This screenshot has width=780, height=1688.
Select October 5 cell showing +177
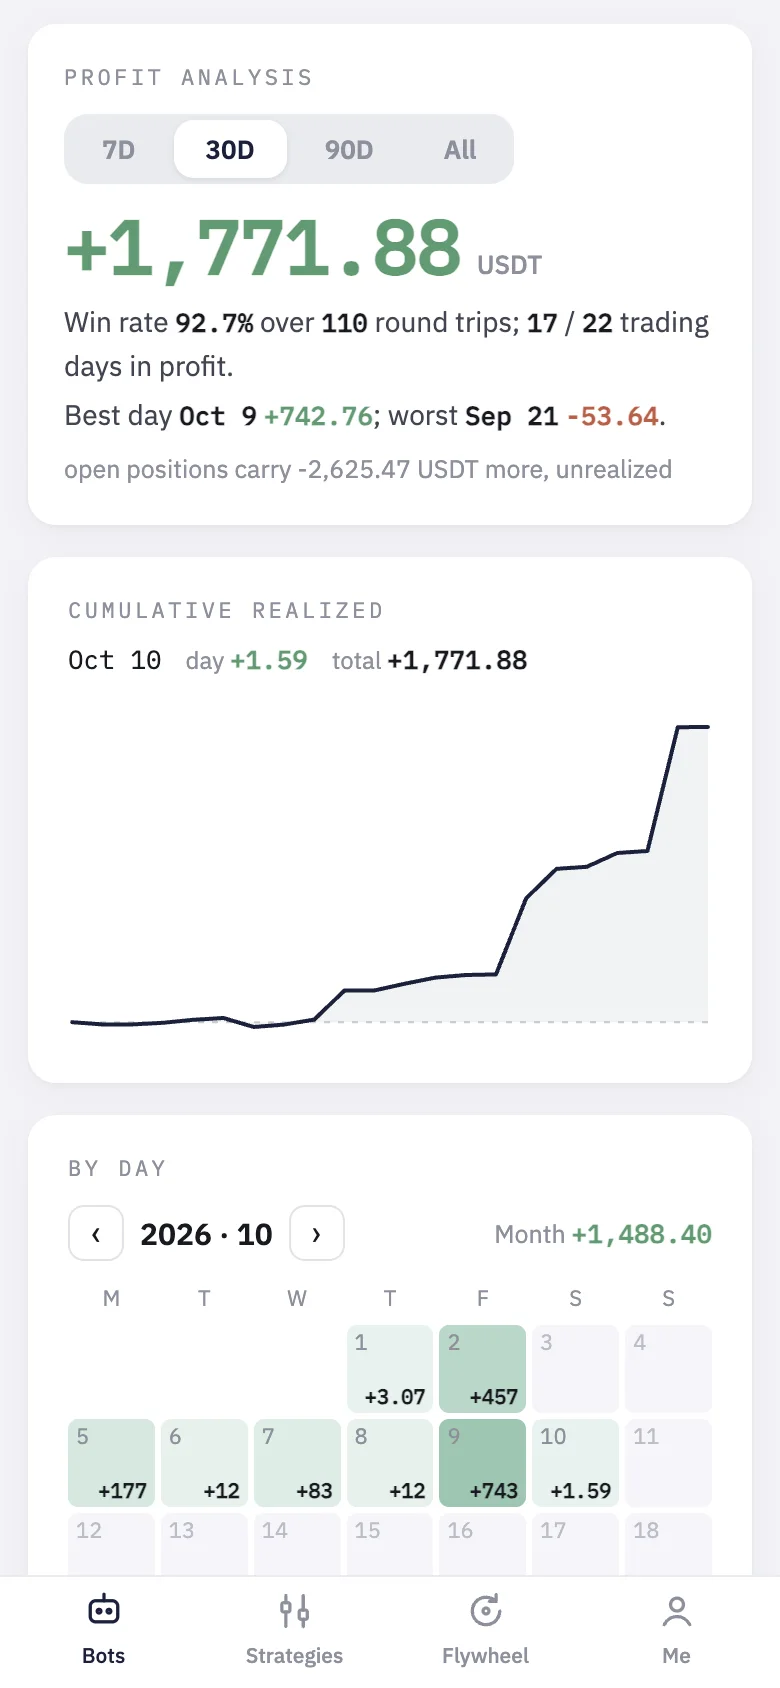(x=111, y=1463)
